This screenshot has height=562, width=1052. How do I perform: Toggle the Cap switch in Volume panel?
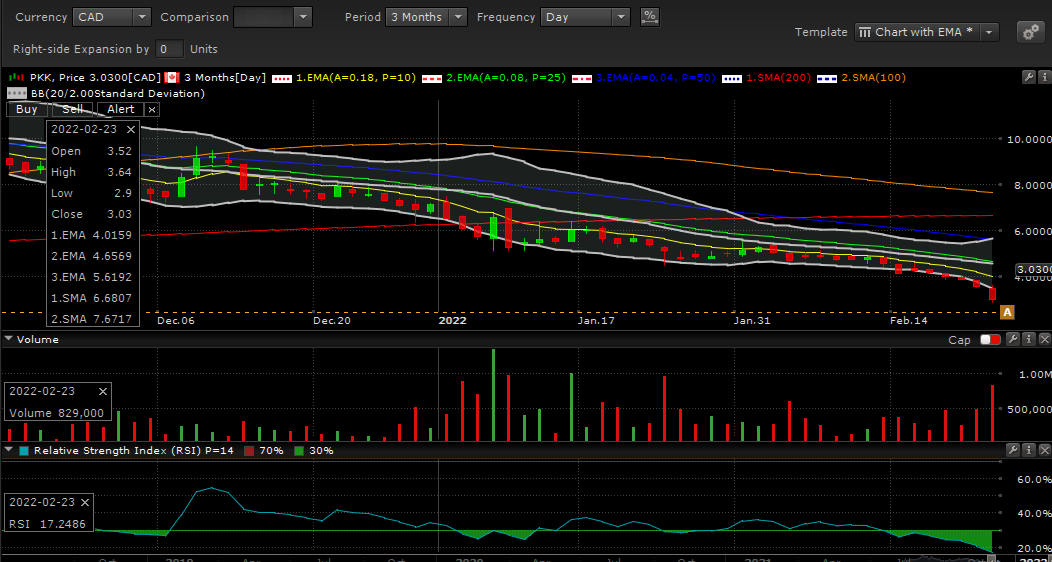coord(989,340)
